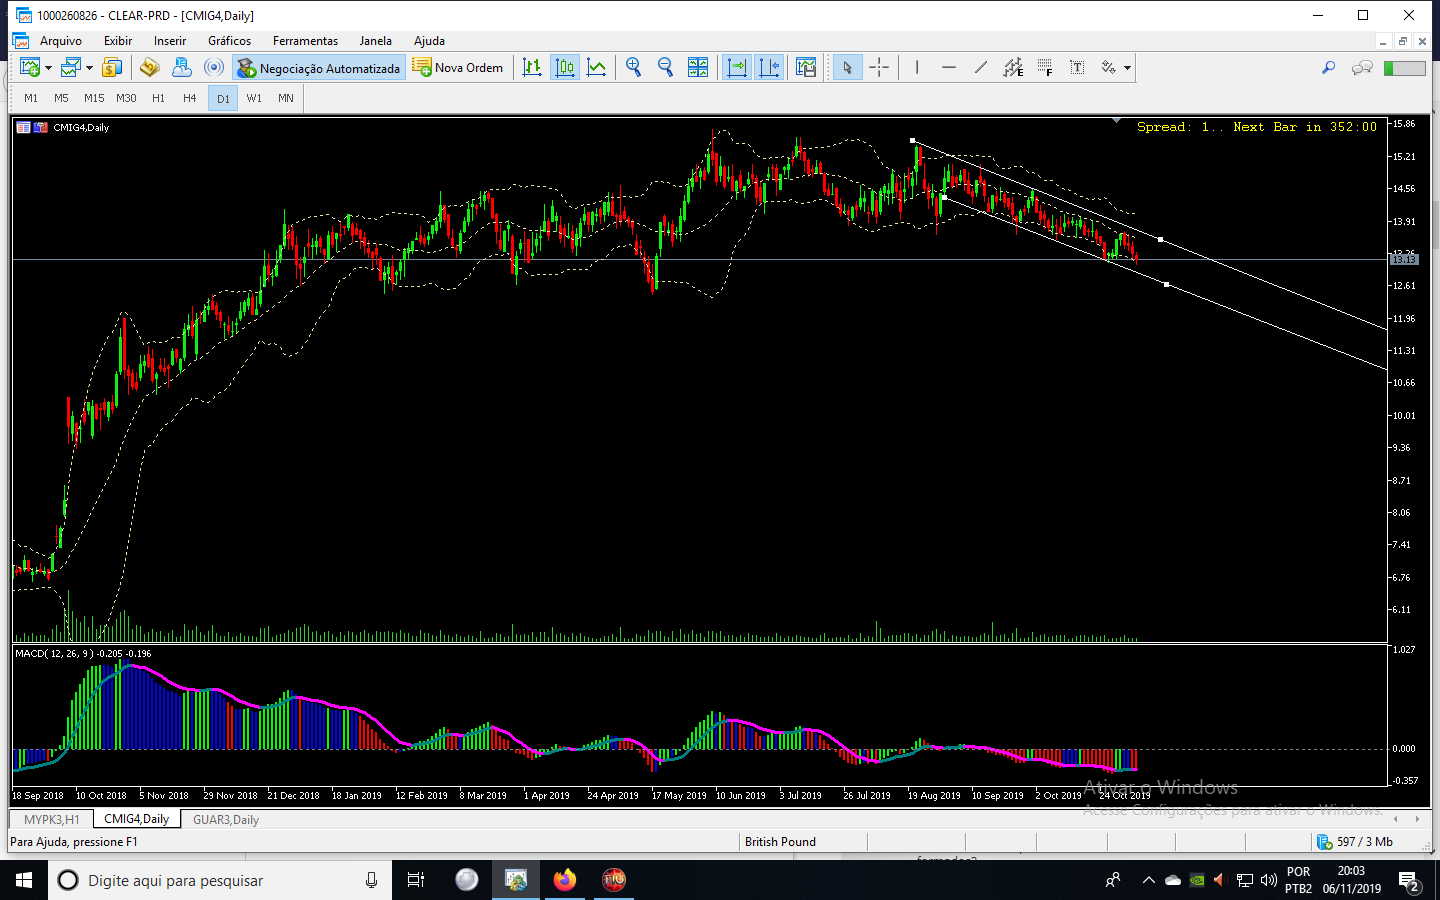1440x900 pixels.
Task: Activate the standard cursor mode
Action: [847, 68]
